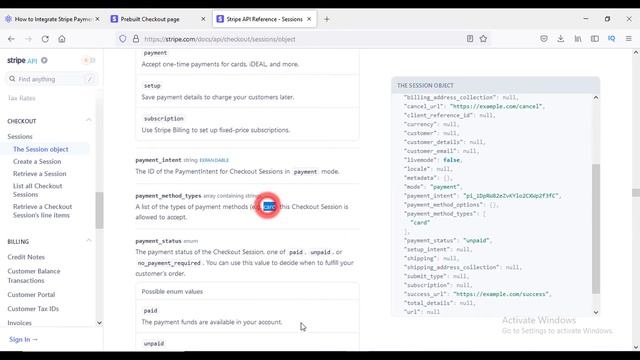Open the downloads arrow icon
Image resolution: width=640 pixels, height=360 pixels.
point(560,39)
